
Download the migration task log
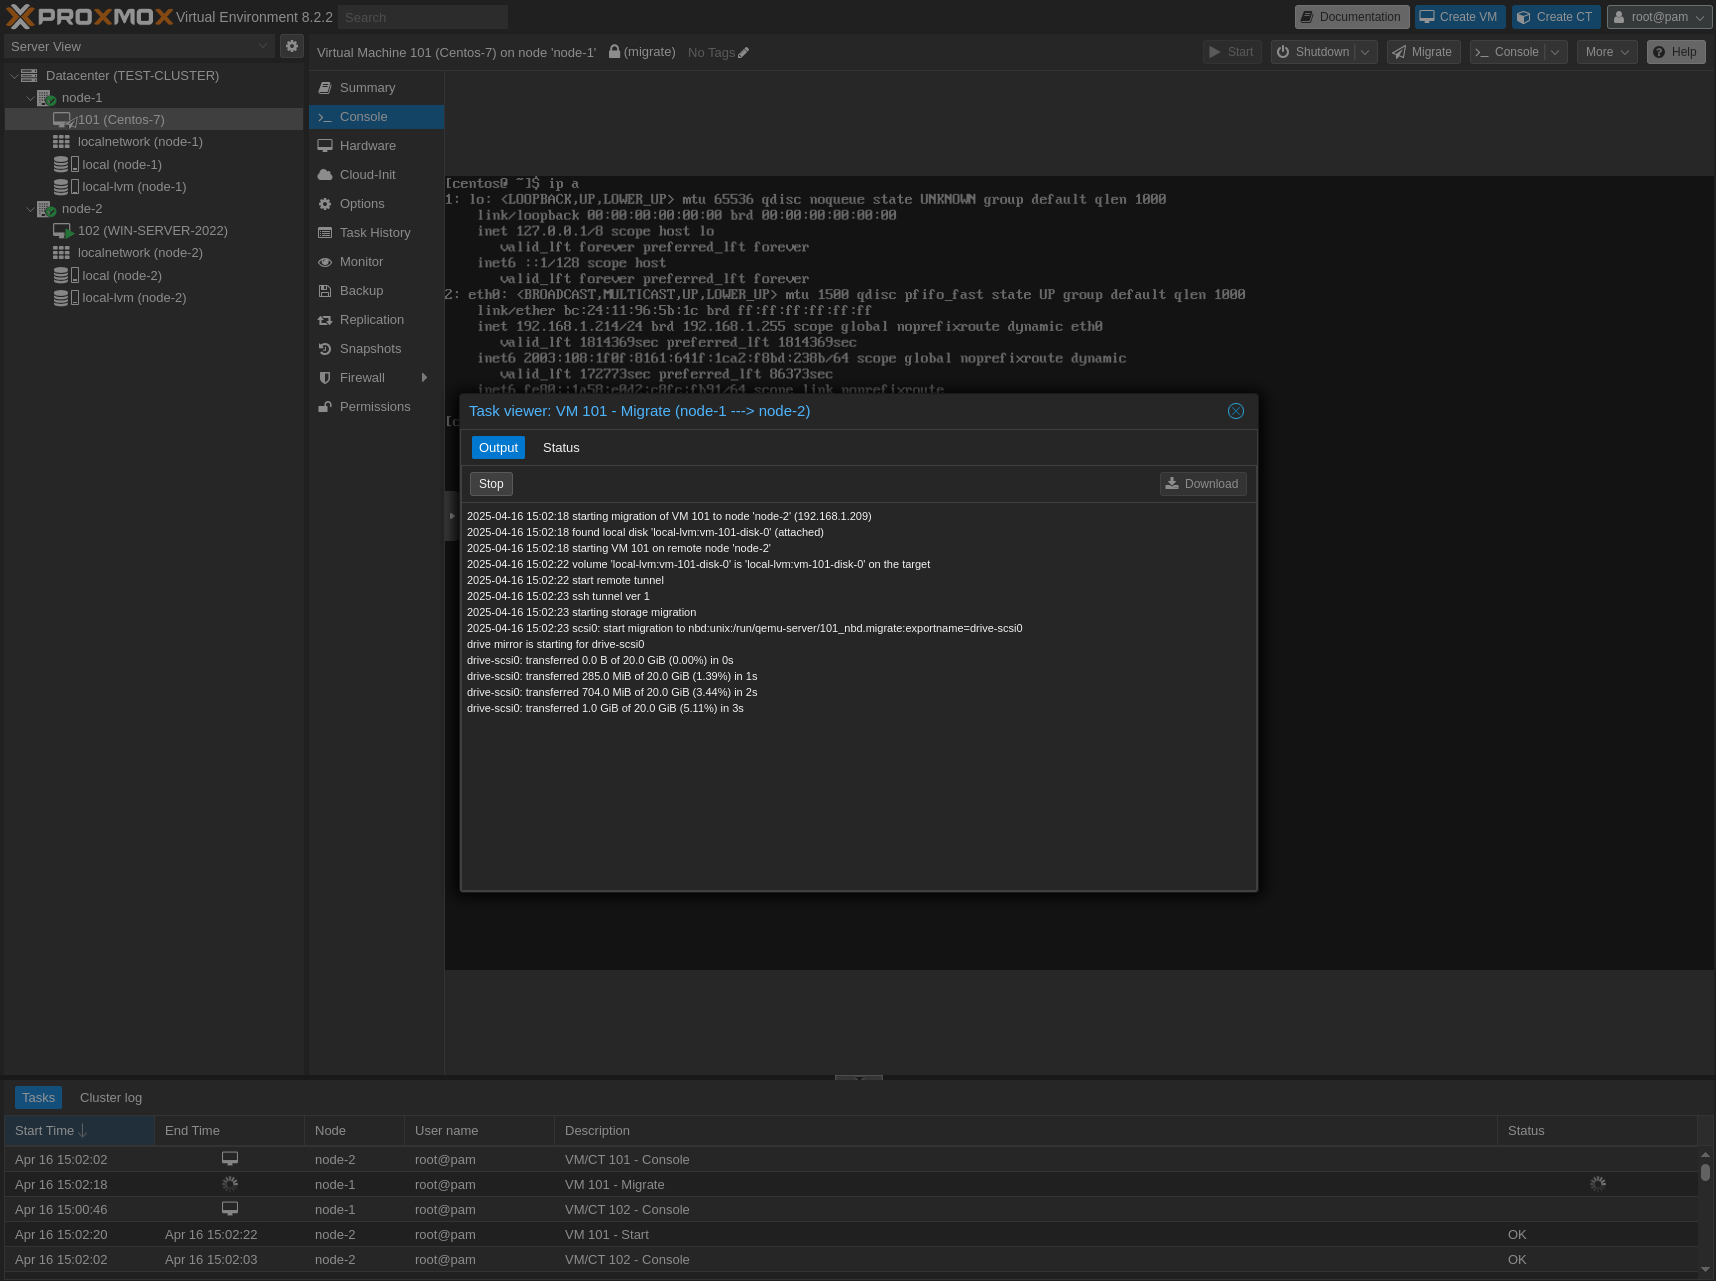(x=1203, y=484)
